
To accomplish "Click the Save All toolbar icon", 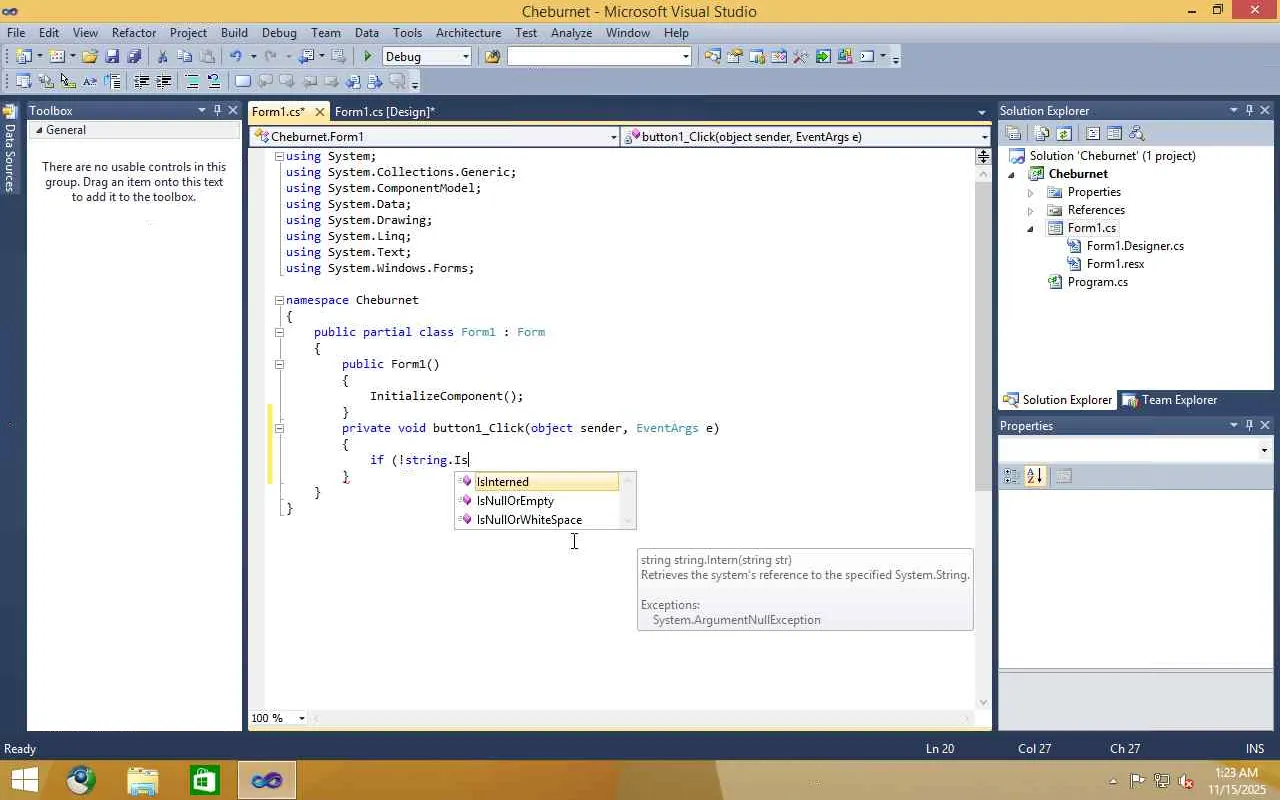I will tap(134, 57).
